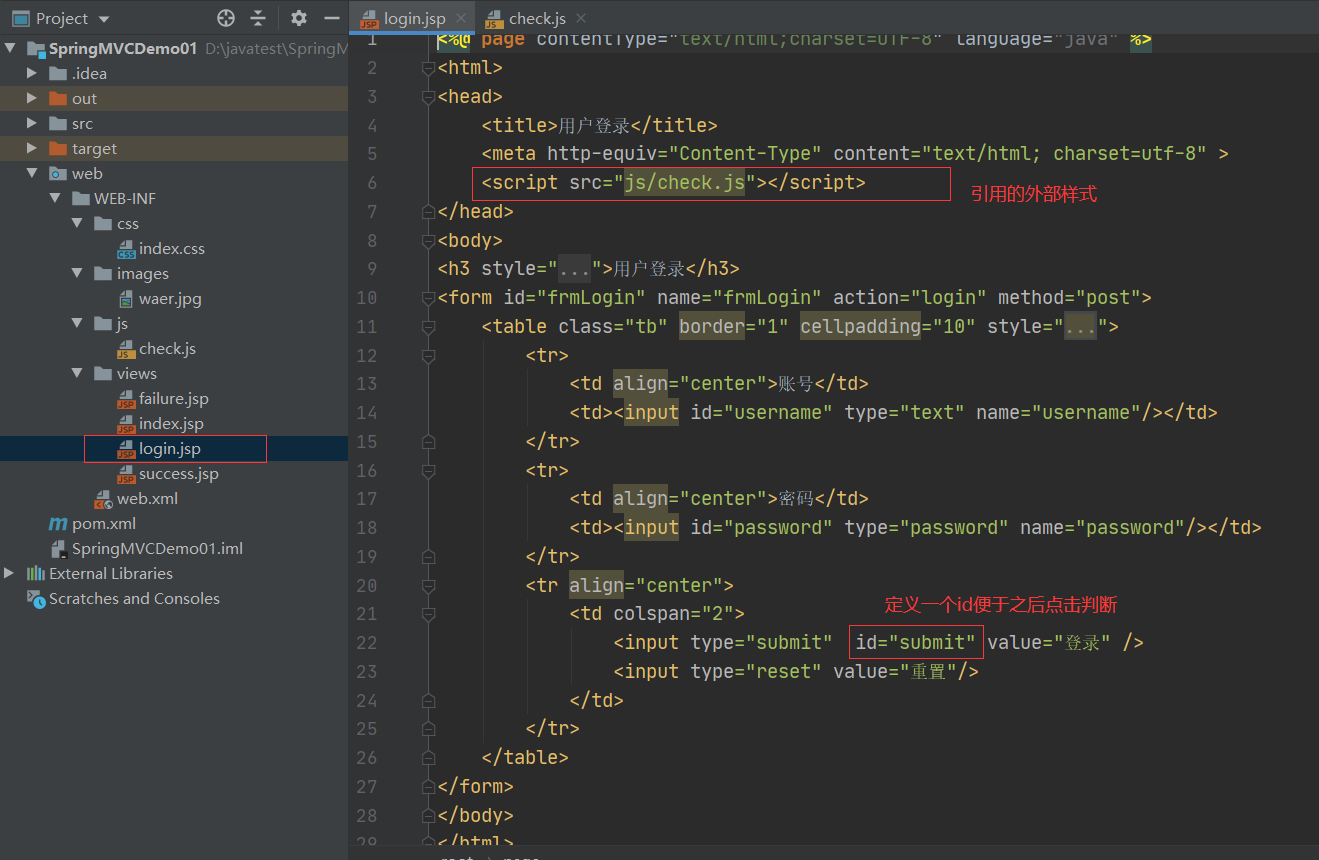
Task: Expand the out folder
Action: (x=32, y=98)
